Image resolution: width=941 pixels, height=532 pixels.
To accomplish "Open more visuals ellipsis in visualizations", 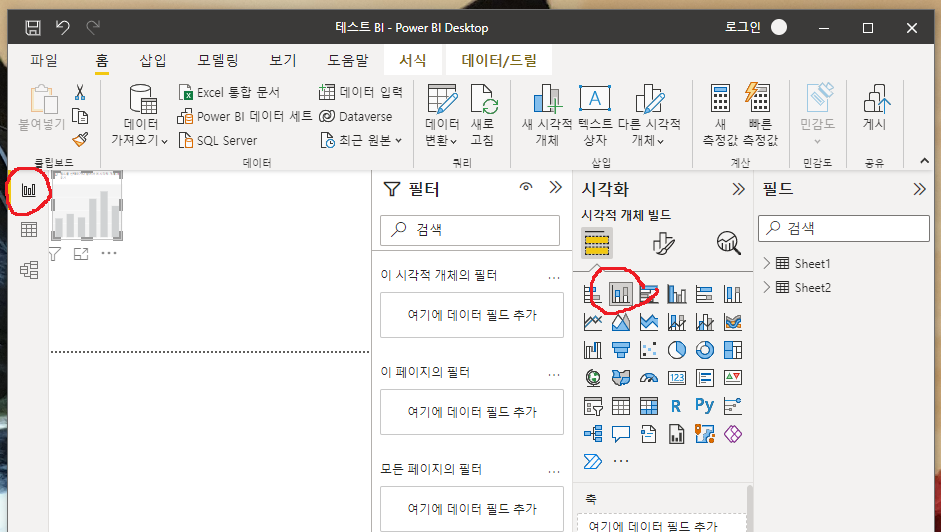I will (621, 461).
